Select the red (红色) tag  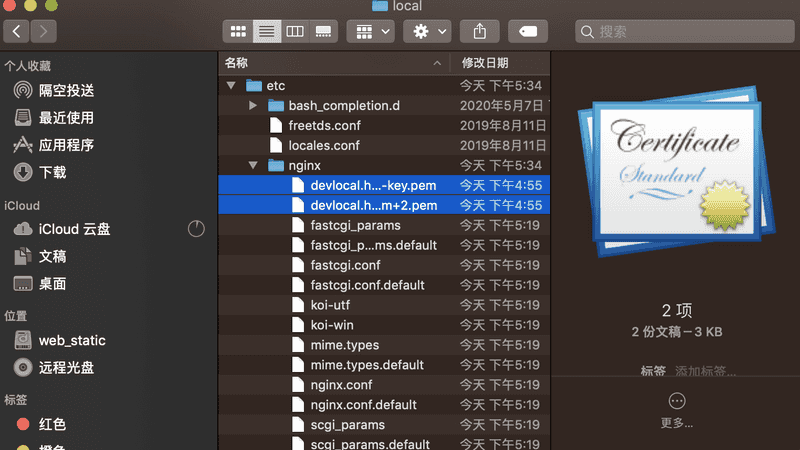coord(52,424)
